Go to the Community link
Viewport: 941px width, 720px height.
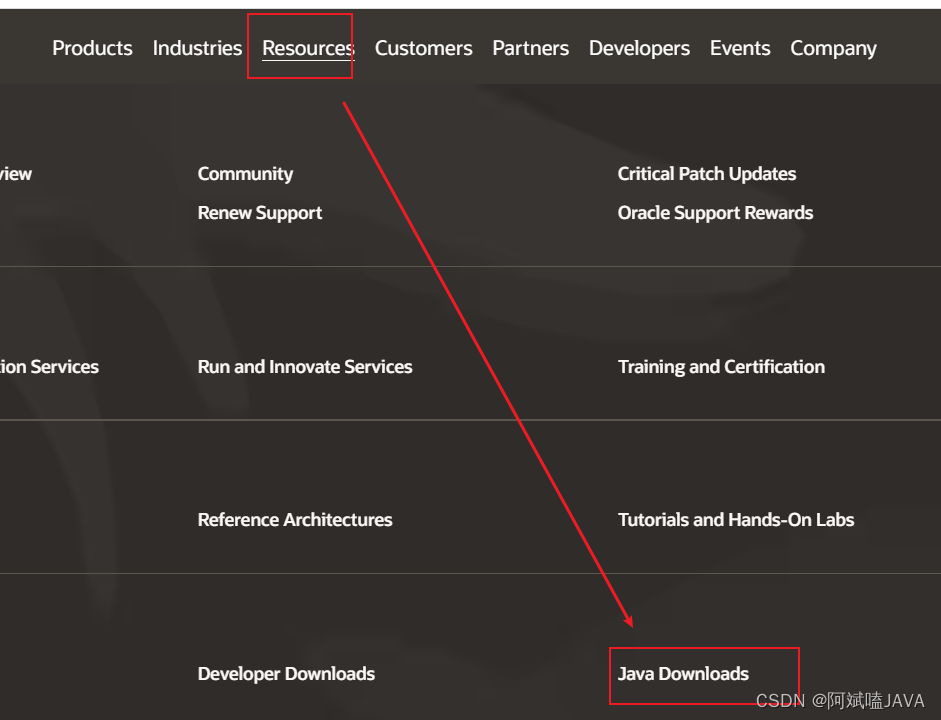245,174
